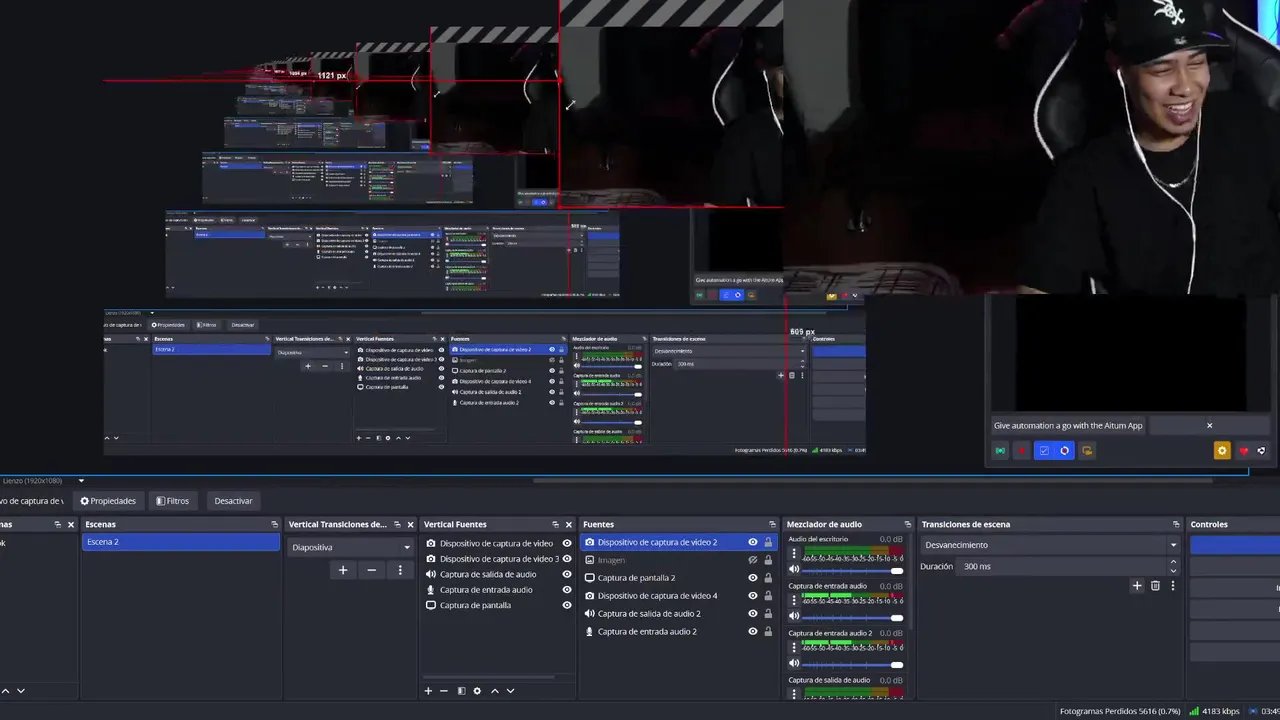Mute Audio del escritorio
1280x720 pixels.
coord(794,570)
